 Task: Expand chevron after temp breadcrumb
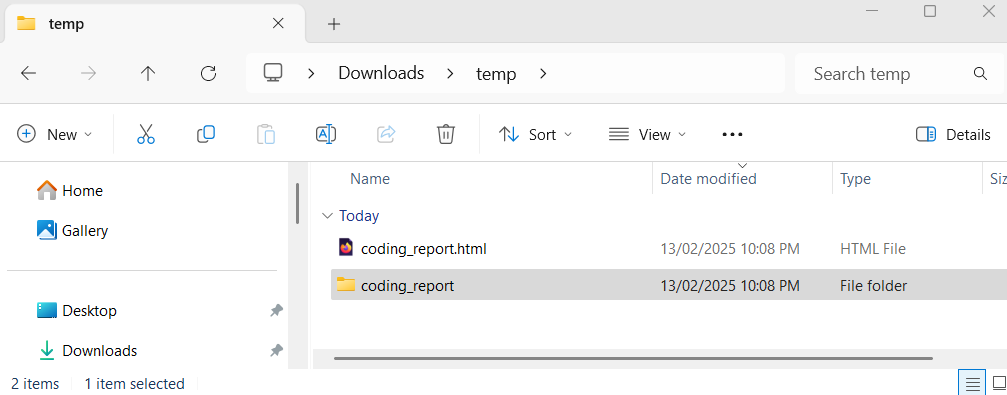543,74
